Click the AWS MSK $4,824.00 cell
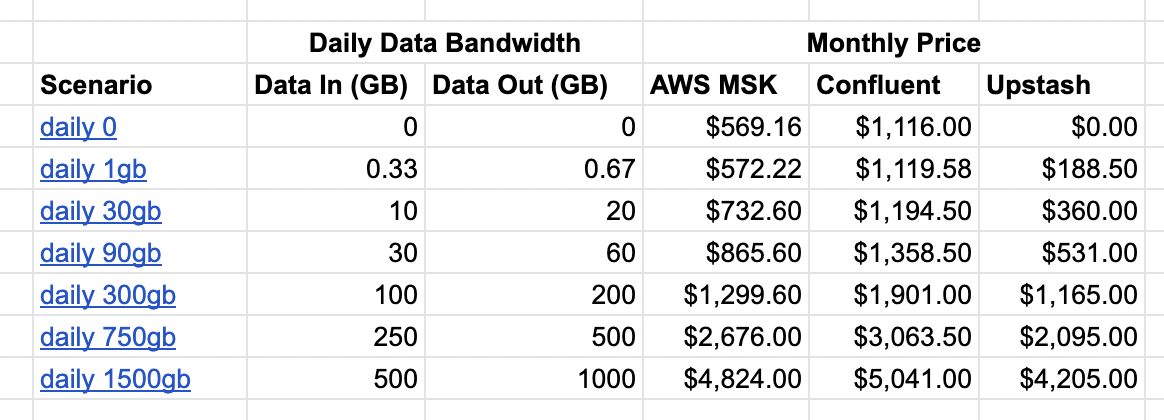 pyautogui.click(x=742, y=379)
